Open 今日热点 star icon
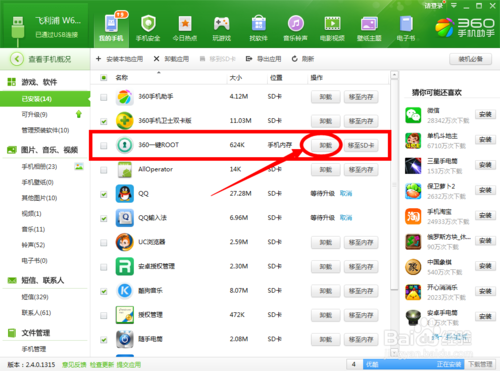This screenshot has height=371, width=500. click(185, 24)
